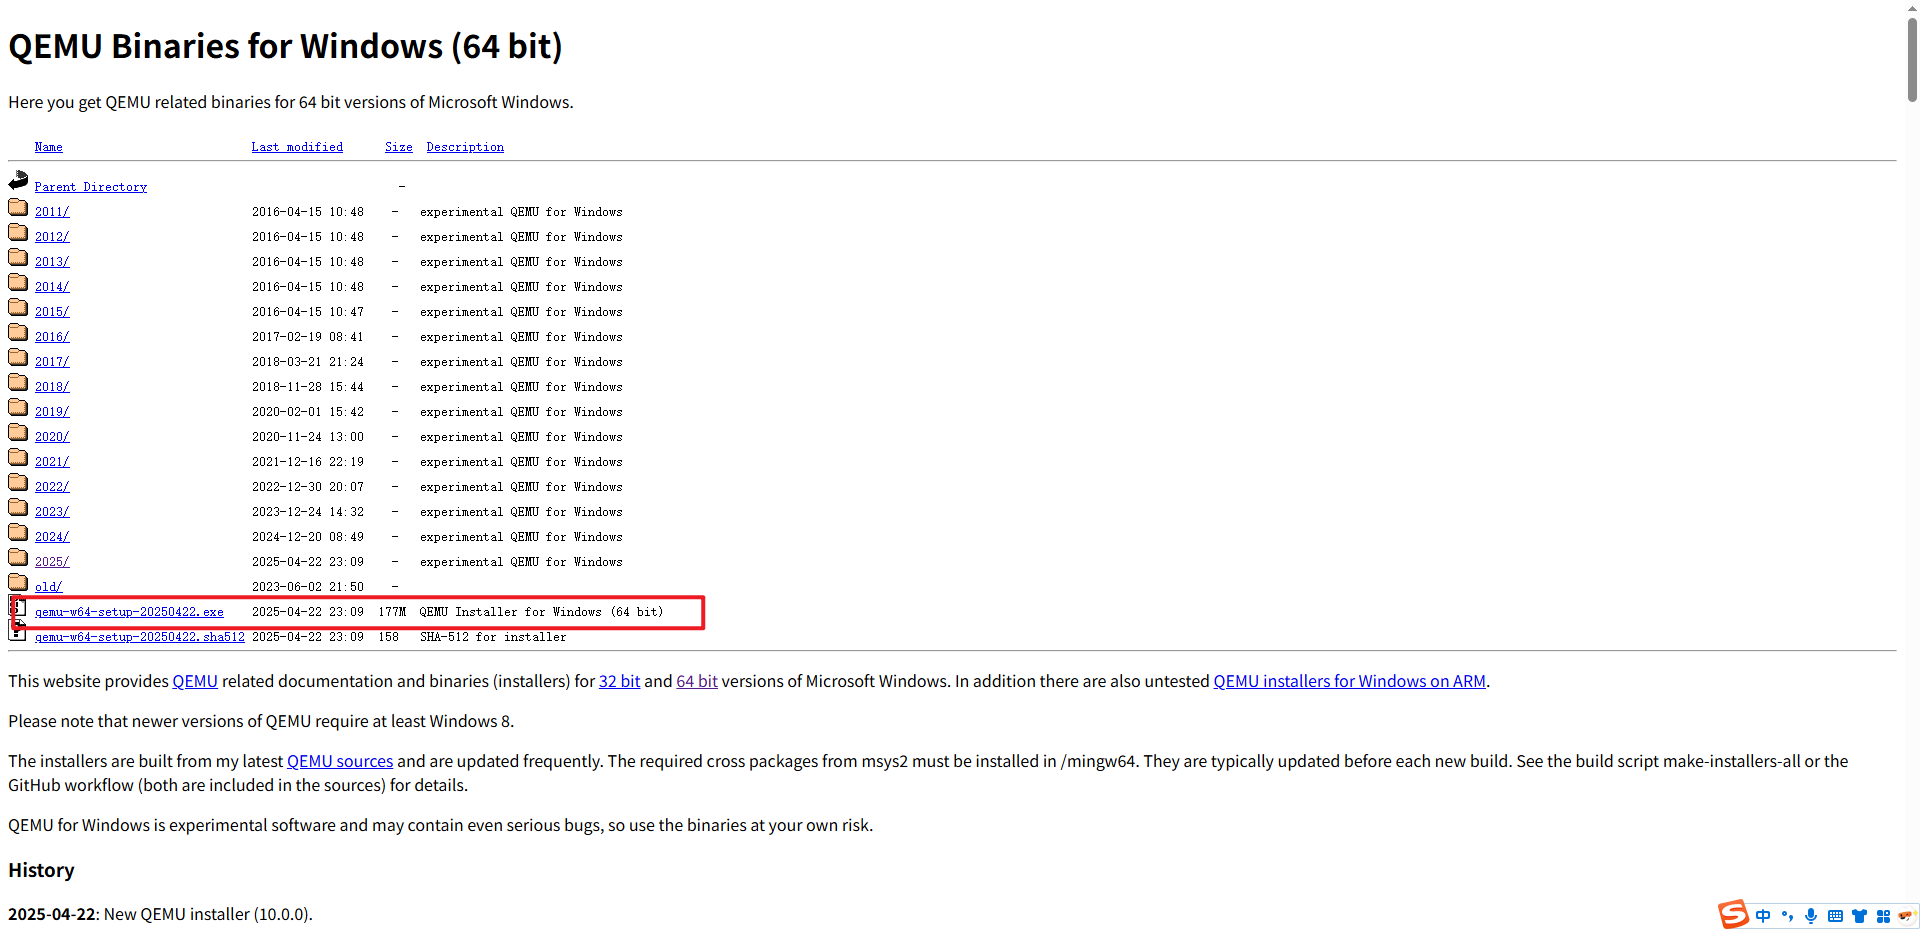Click the folder icon beside 2020/
This screenshot has height=929, width=1920.
point(18,432)
